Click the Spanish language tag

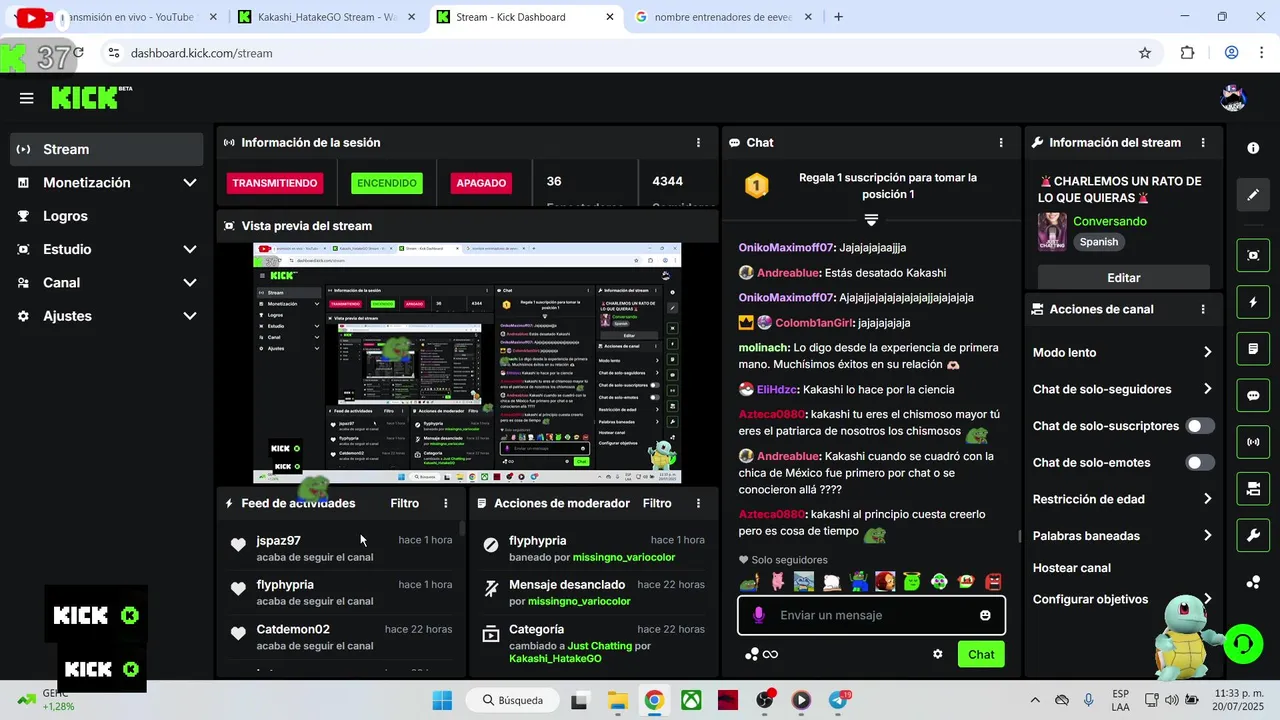pos(1098,242)
